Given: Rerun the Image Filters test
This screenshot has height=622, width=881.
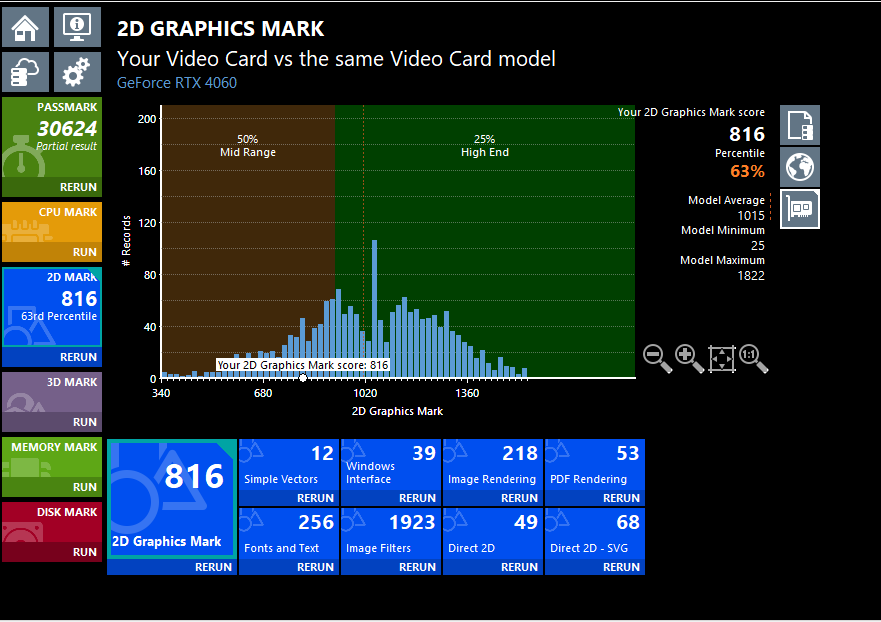Looking at the screenshot, I should tap(417, 567).
